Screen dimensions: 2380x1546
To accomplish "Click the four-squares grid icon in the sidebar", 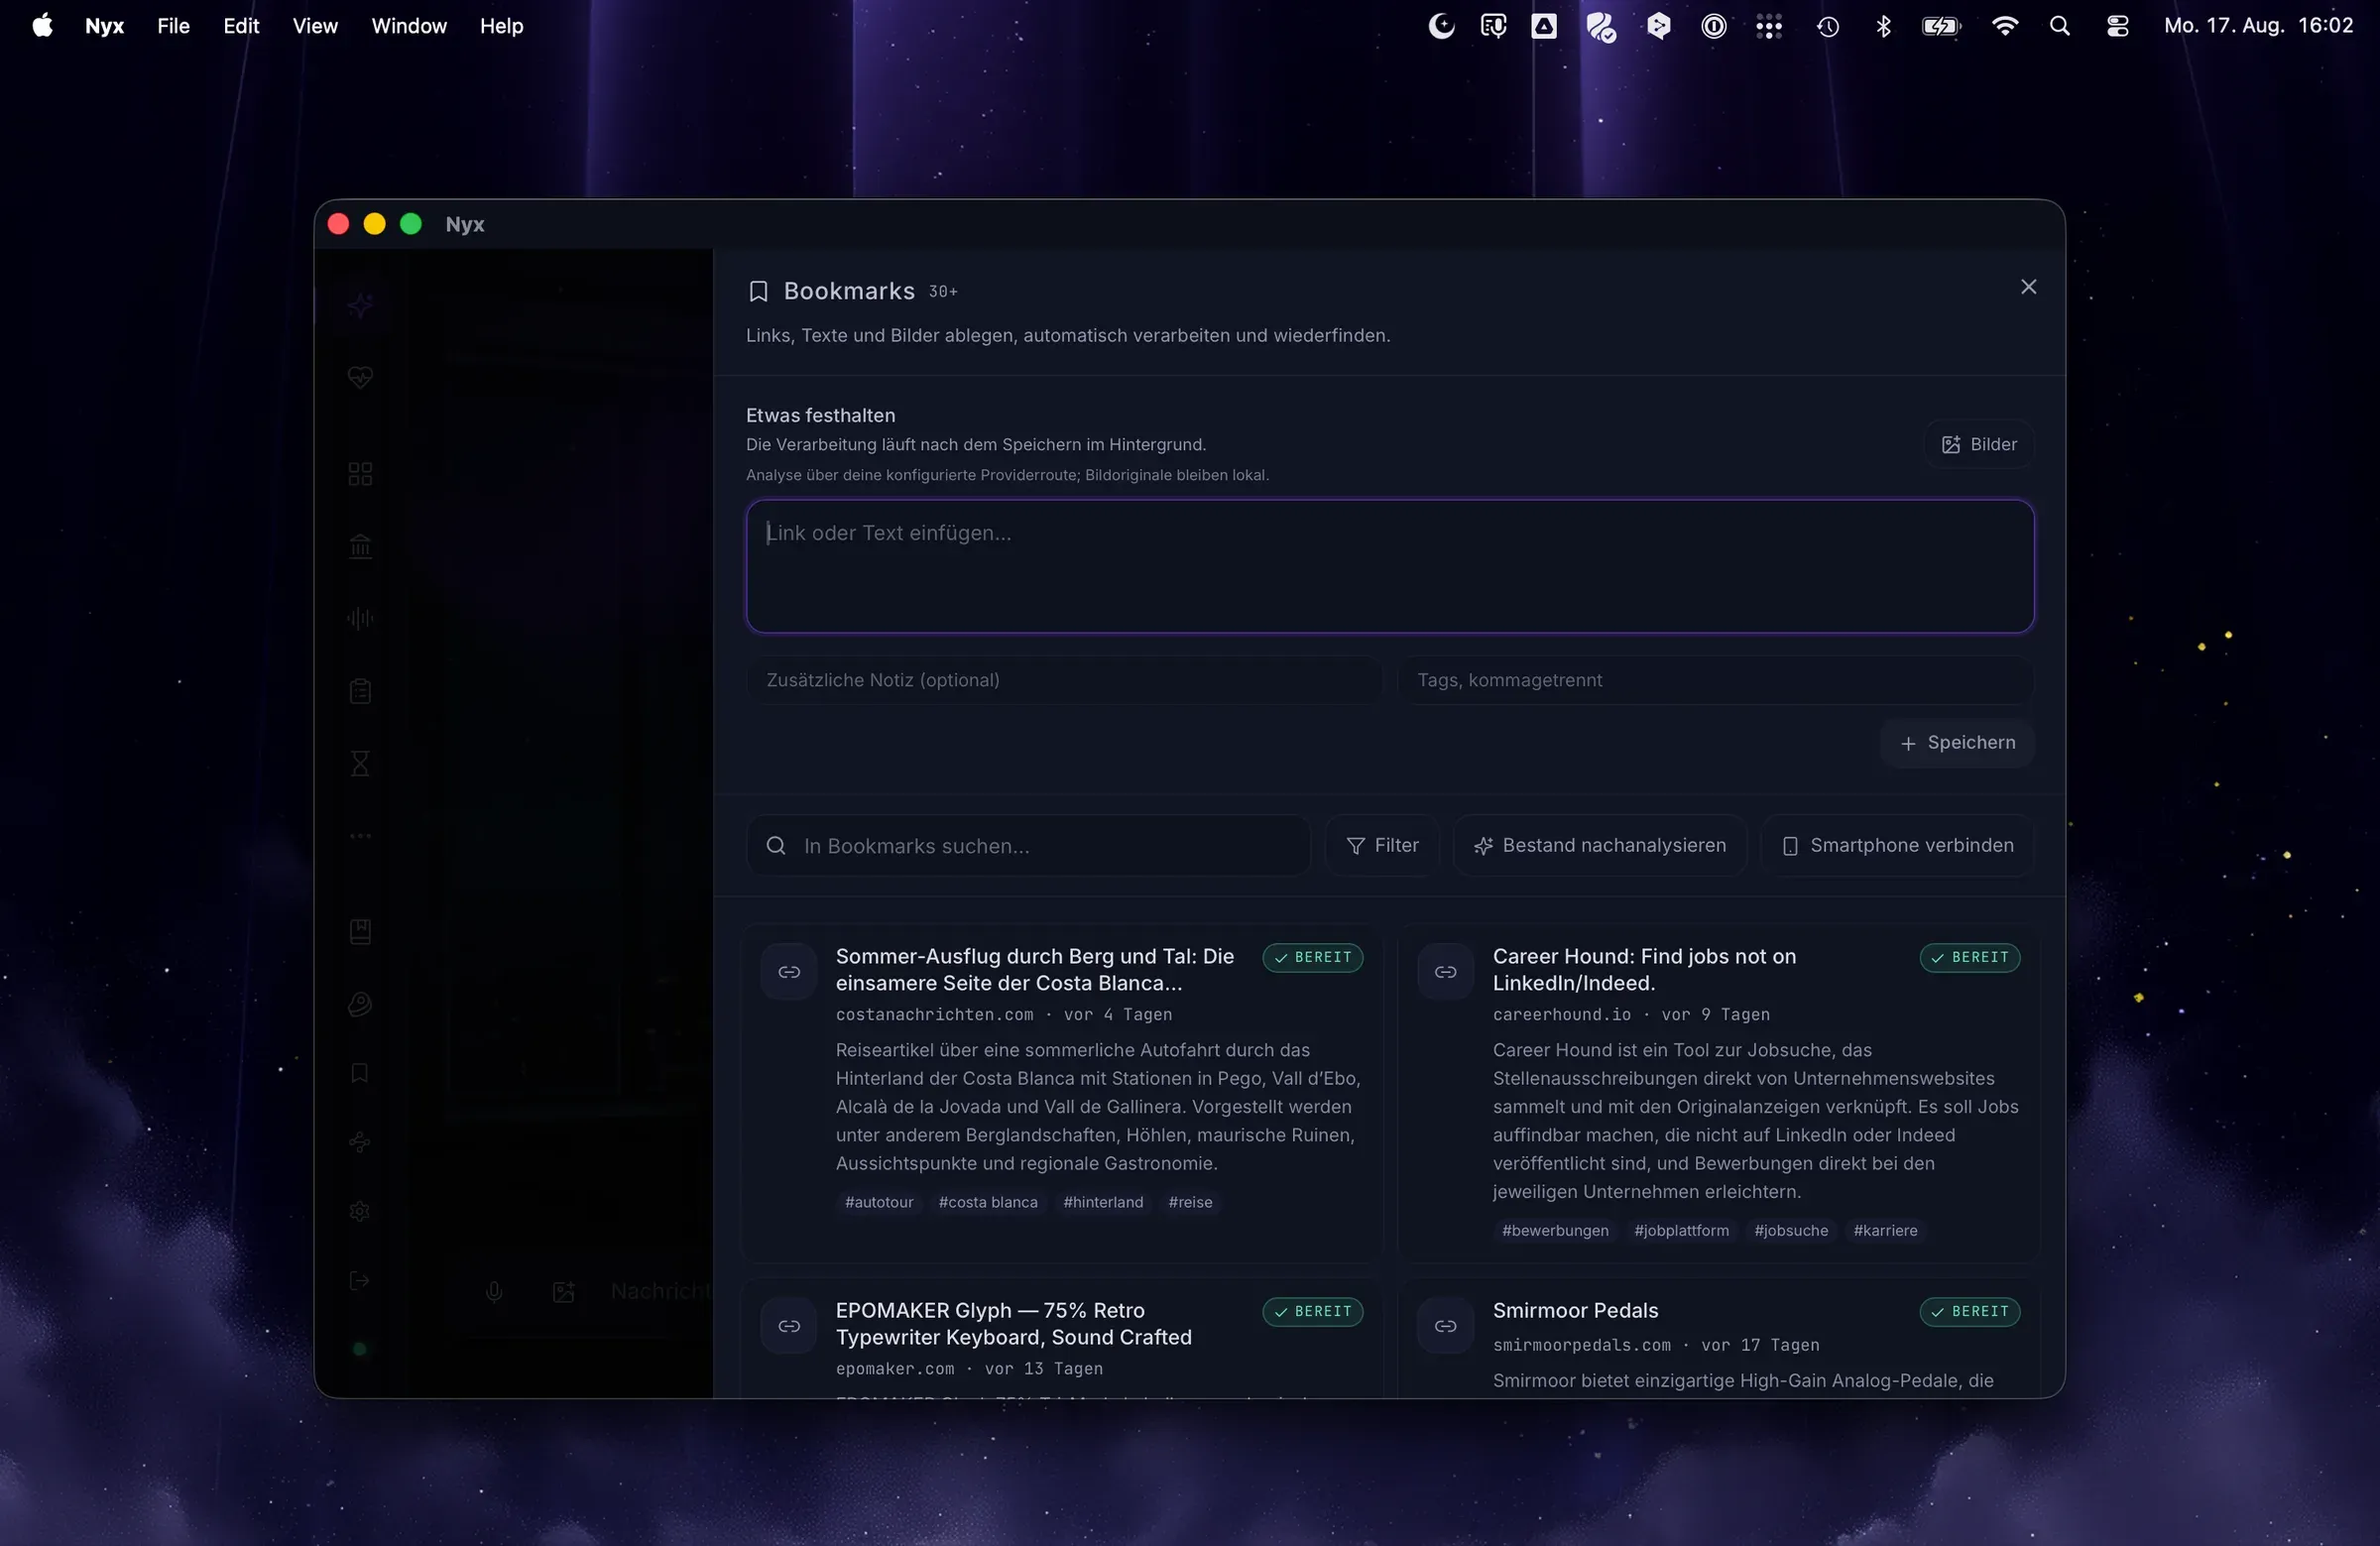I will (x=360, y=474).
